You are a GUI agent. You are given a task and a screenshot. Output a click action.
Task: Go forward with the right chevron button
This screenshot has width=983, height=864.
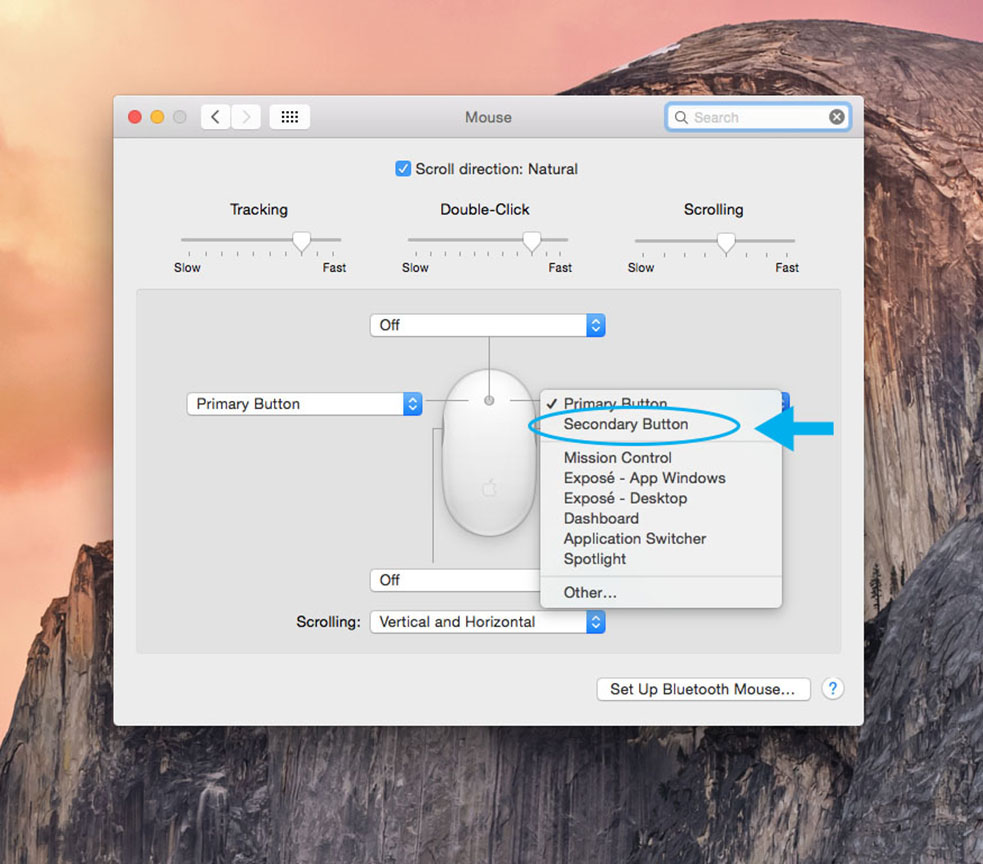coord(246,117)
